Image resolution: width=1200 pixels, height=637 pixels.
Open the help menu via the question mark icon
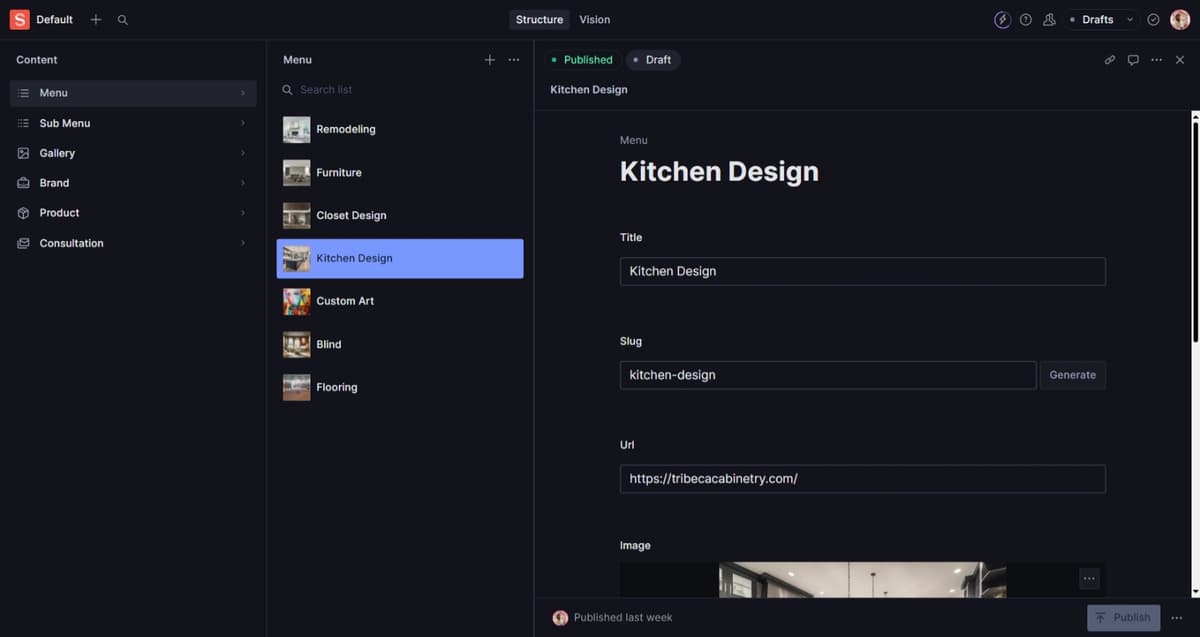(1025, 19)
